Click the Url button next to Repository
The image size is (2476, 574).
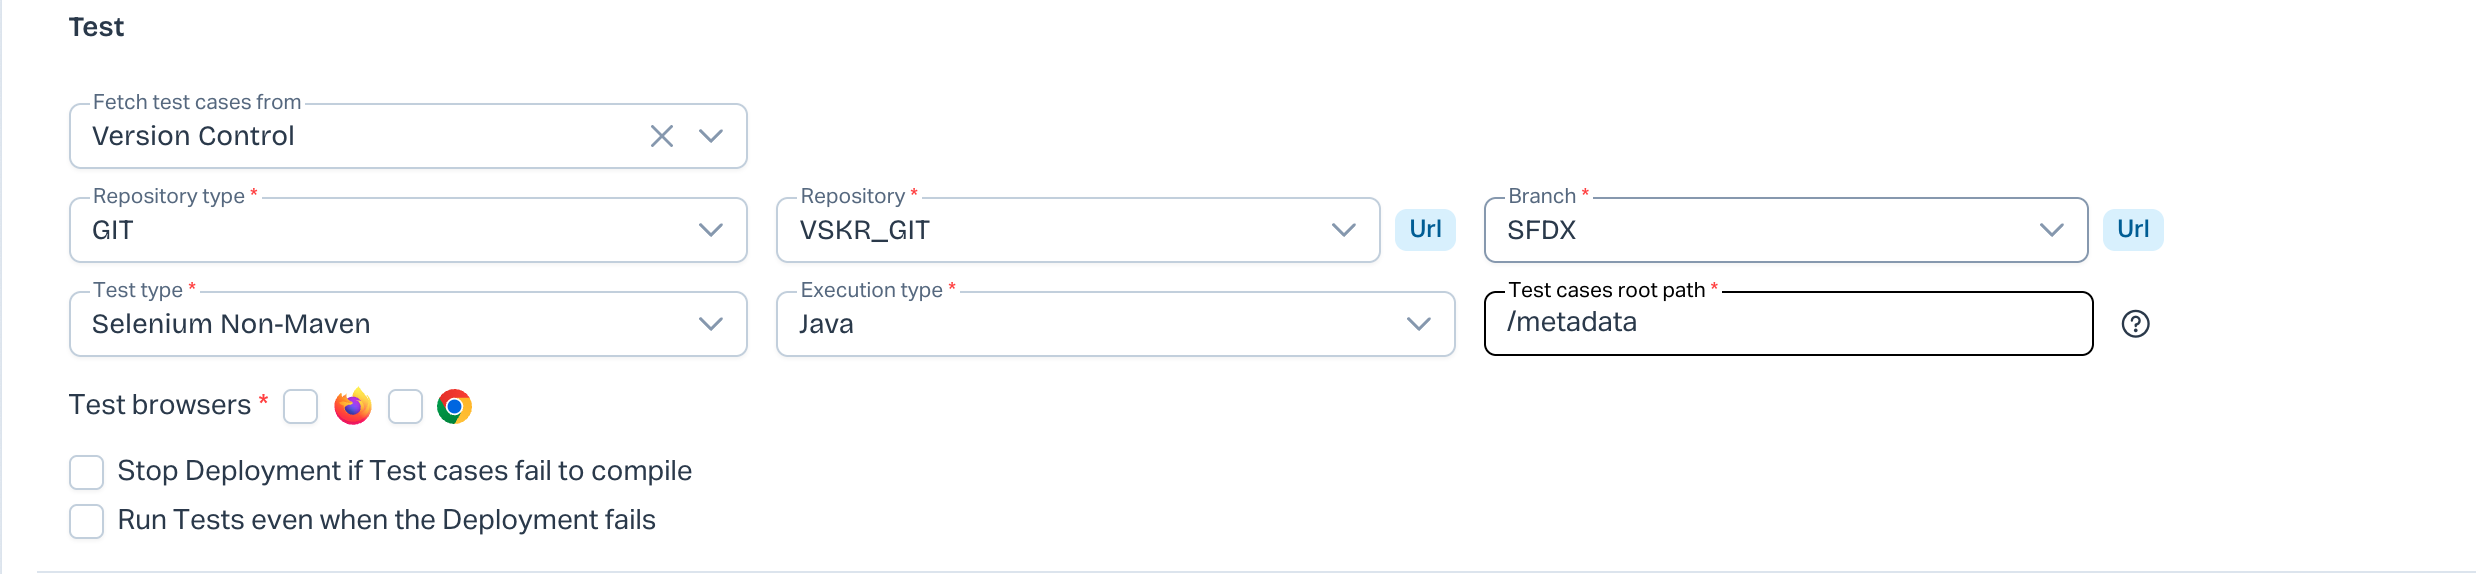point(1425,230)
